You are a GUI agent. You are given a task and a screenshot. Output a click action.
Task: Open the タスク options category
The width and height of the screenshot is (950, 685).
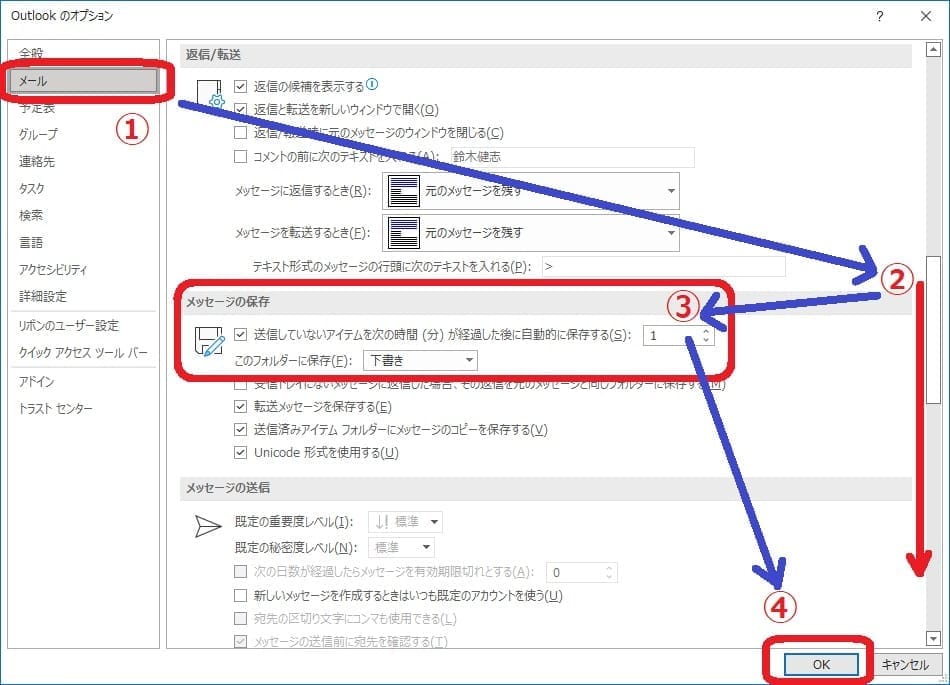click(x=32, y=188)
